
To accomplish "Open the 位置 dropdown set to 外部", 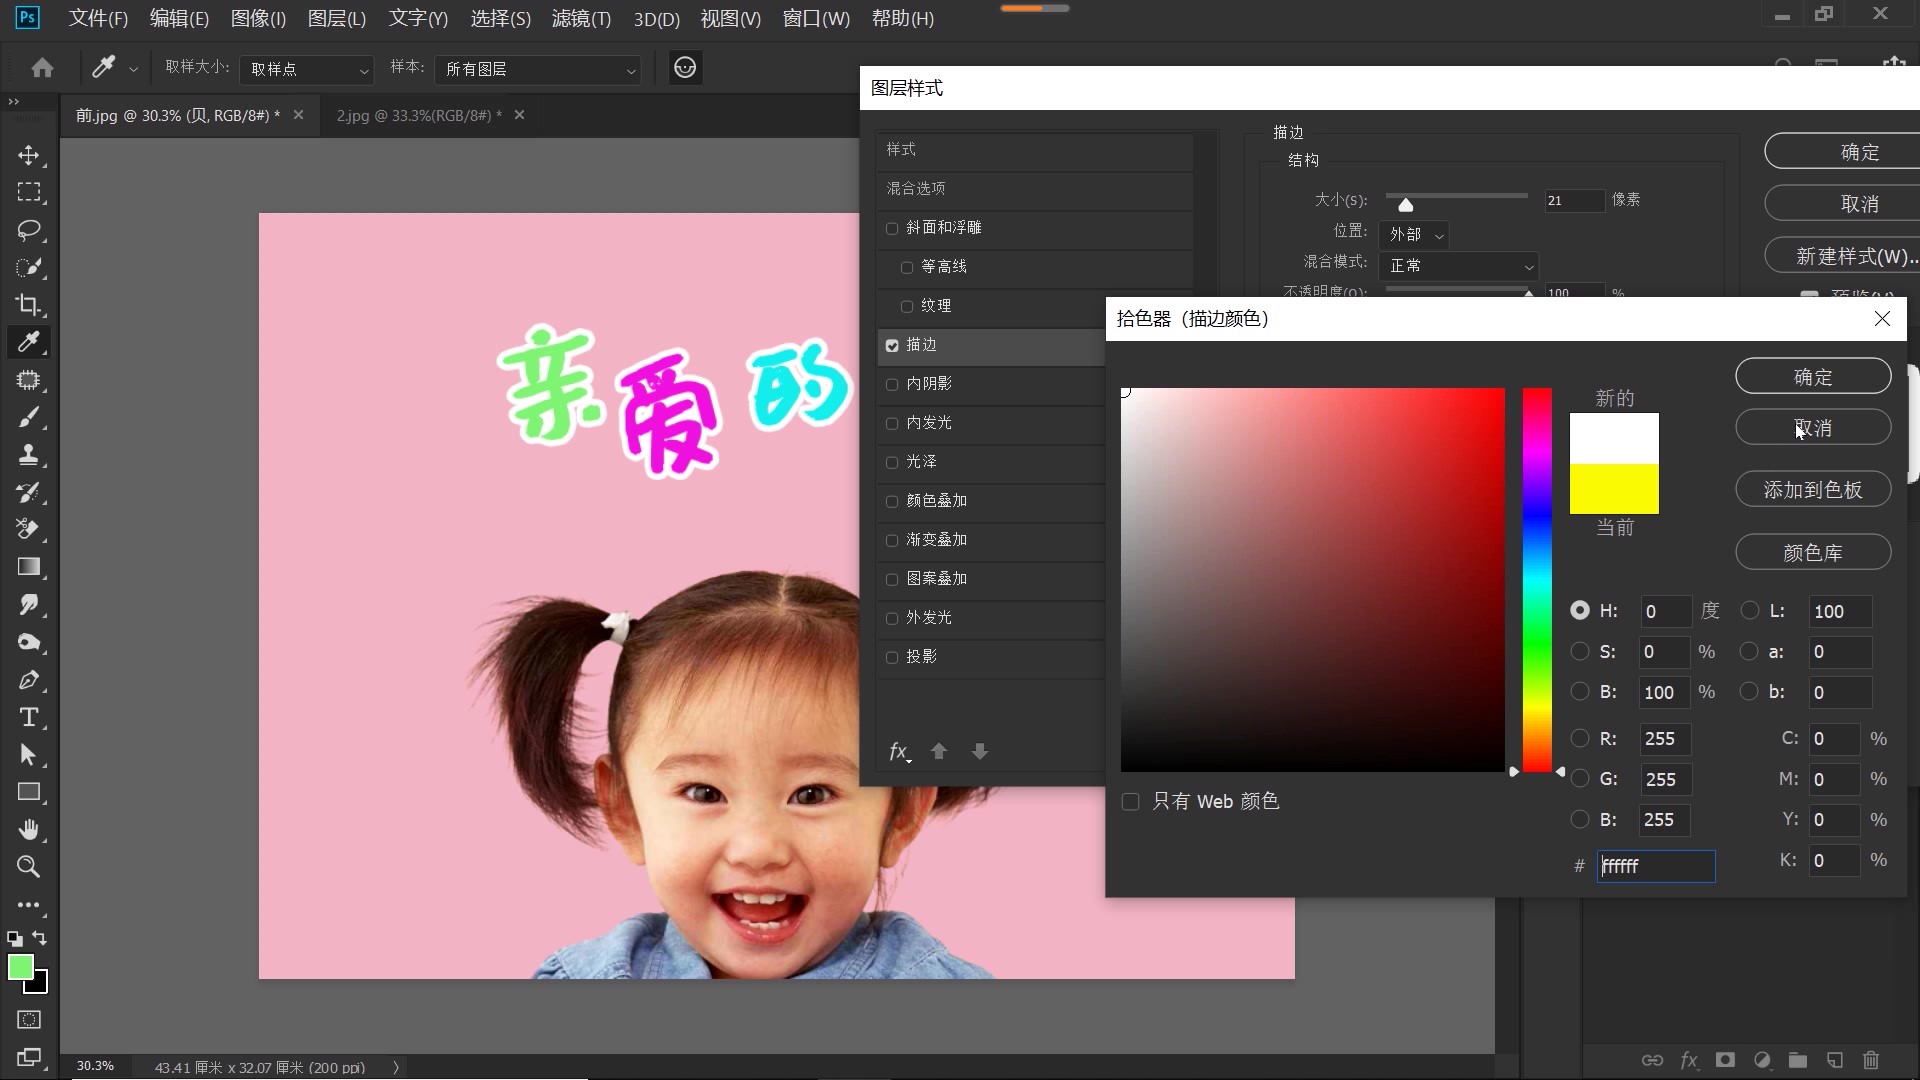I will click(1413, 235).
